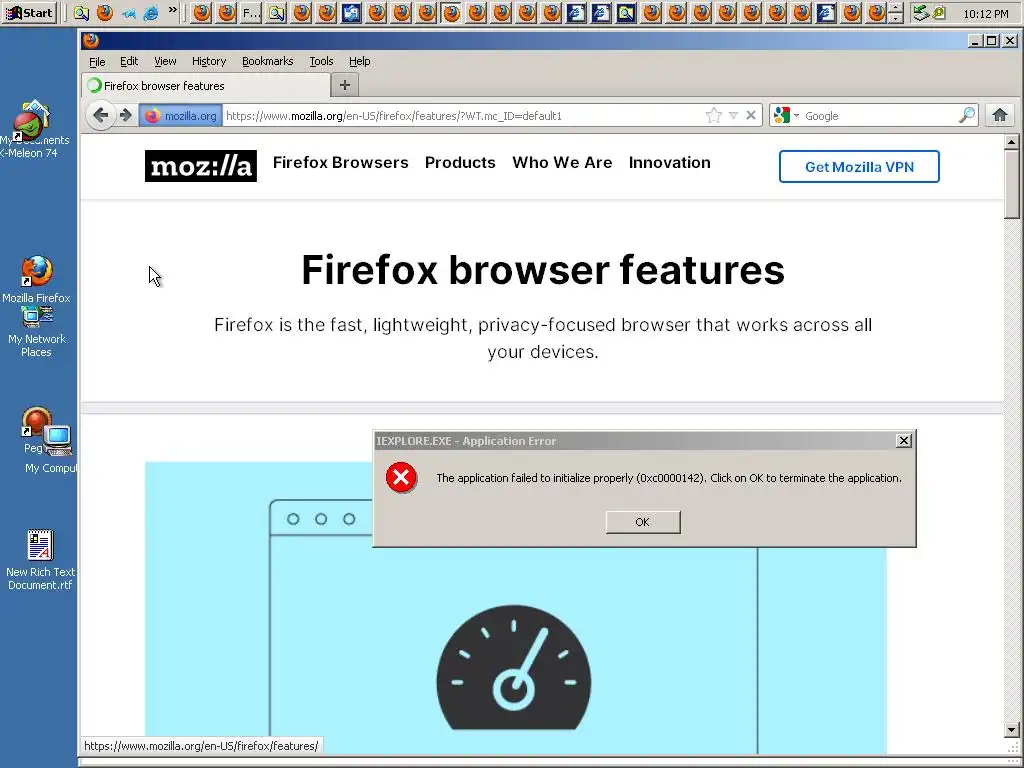1024x768 pixels.
Task: Click Get Mozilla VPN button
Action: click(859, 167)
